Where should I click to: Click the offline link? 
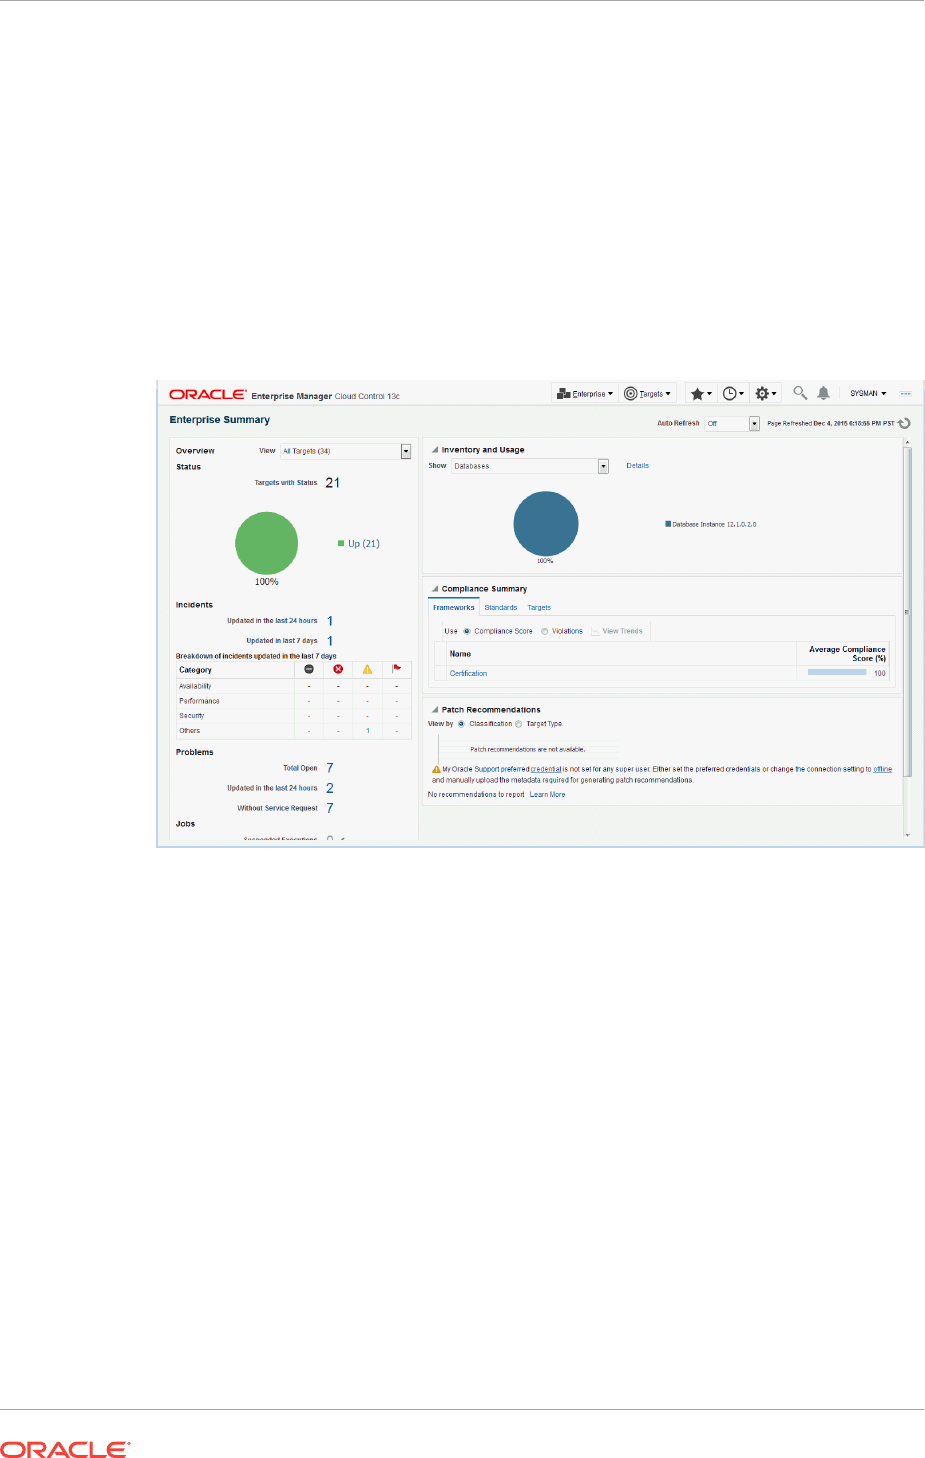(x=883, y=770)
